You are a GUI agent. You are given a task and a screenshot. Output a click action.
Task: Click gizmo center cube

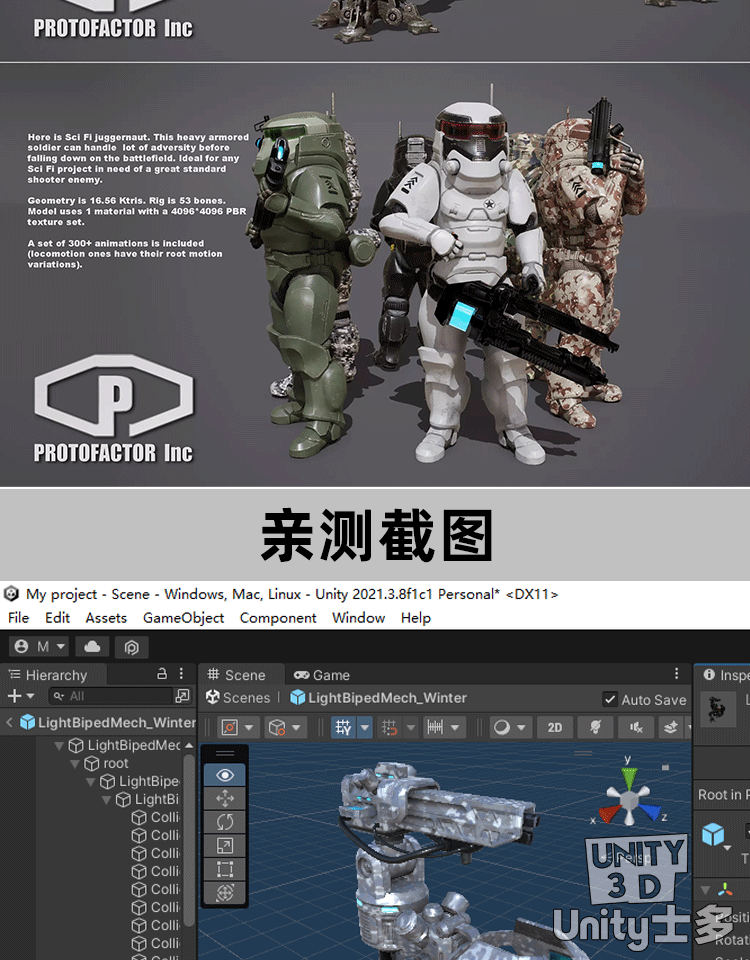pyautogui.click(x=629, y=800)
